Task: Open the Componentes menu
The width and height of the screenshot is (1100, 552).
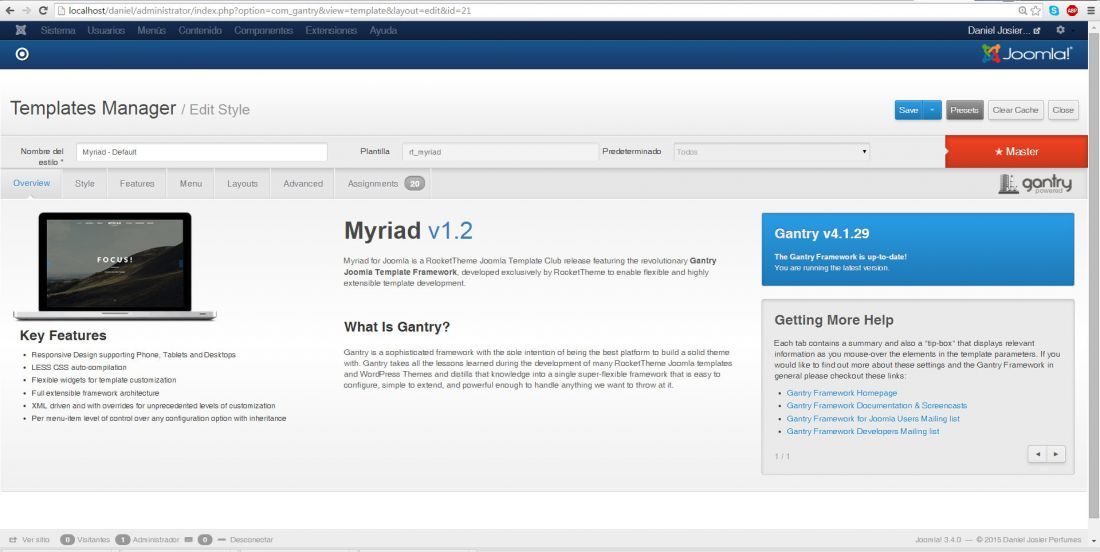Action: (x=263, y=30)
